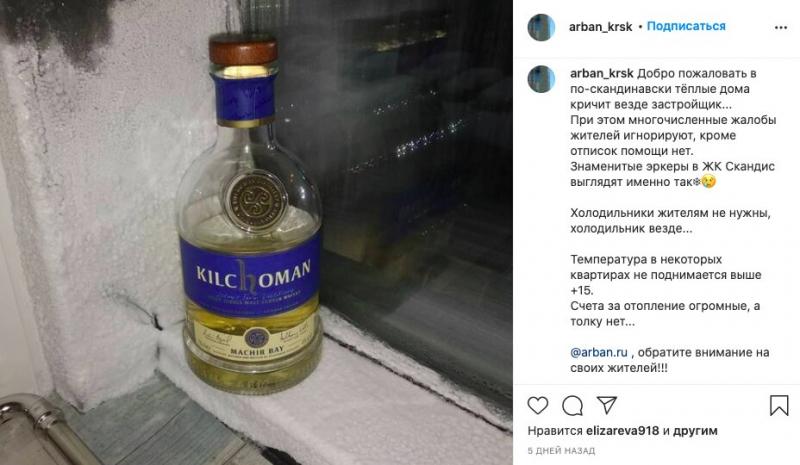Save post with bookmark icon
Image resolution: width=800 pixels, height=465 pixels.
[x=779, y=406]
